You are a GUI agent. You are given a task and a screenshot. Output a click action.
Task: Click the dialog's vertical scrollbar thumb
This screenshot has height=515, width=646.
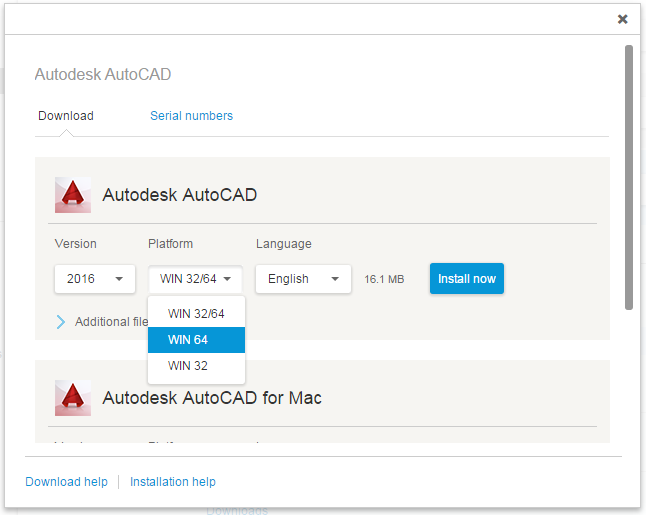point(628,177)
